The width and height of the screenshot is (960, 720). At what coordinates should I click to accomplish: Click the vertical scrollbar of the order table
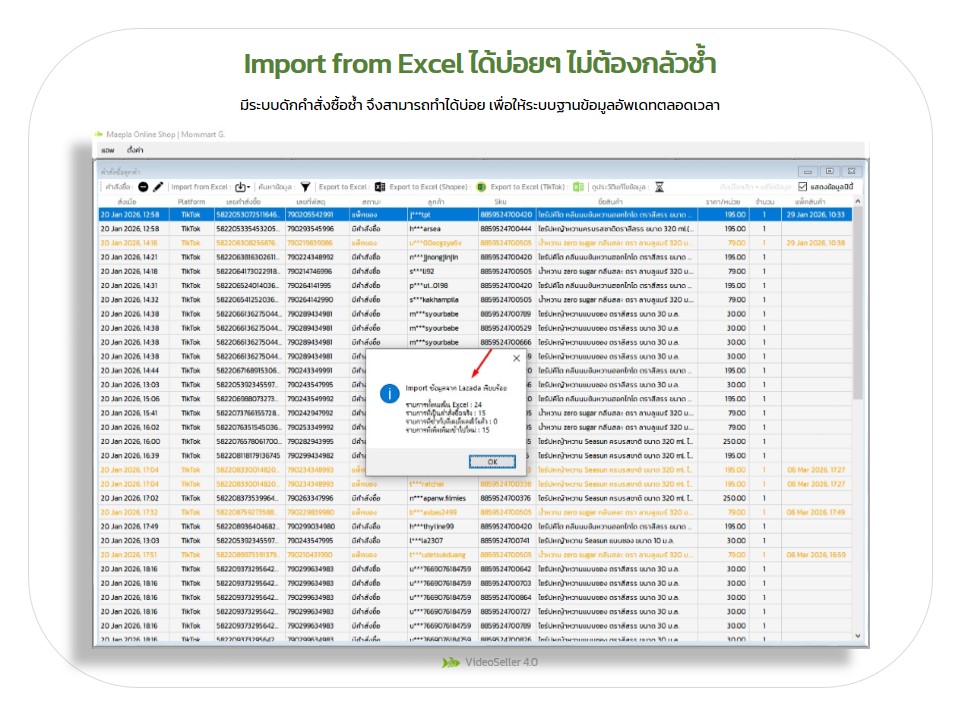point(857,400)
